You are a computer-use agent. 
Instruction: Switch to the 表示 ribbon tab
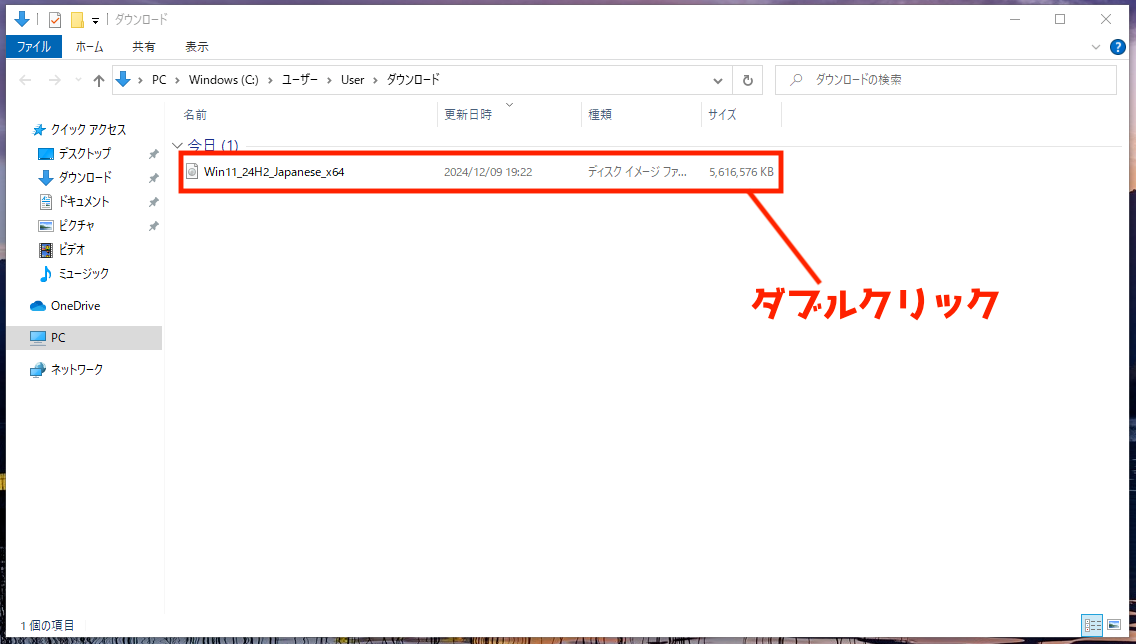[x=196, y=46]
